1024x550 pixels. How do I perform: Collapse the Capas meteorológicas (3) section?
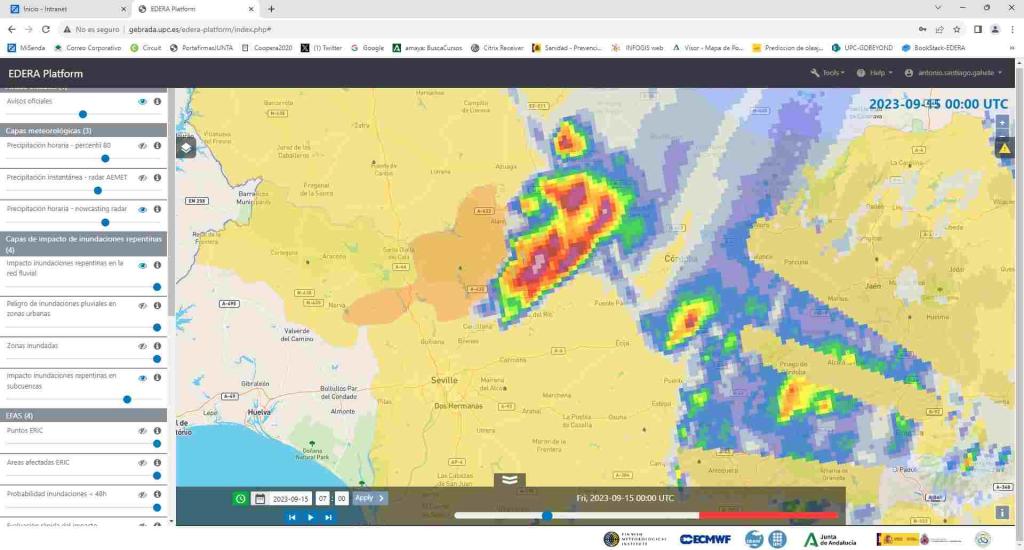84,130
